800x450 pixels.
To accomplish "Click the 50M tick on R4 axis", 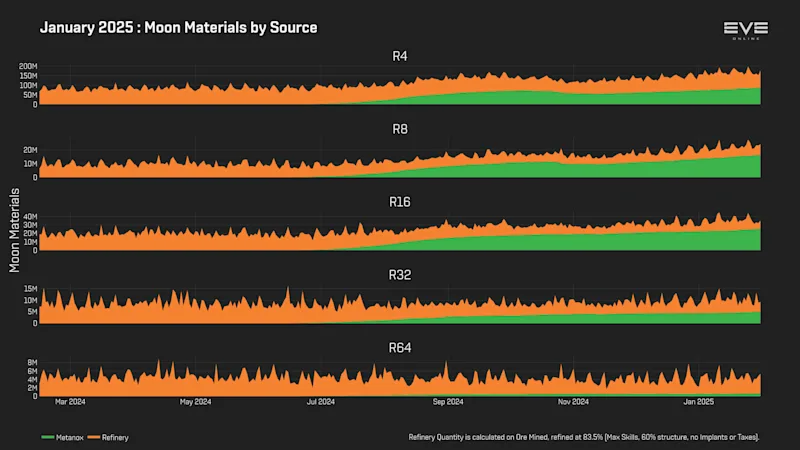I will click(x=30, y=95).
